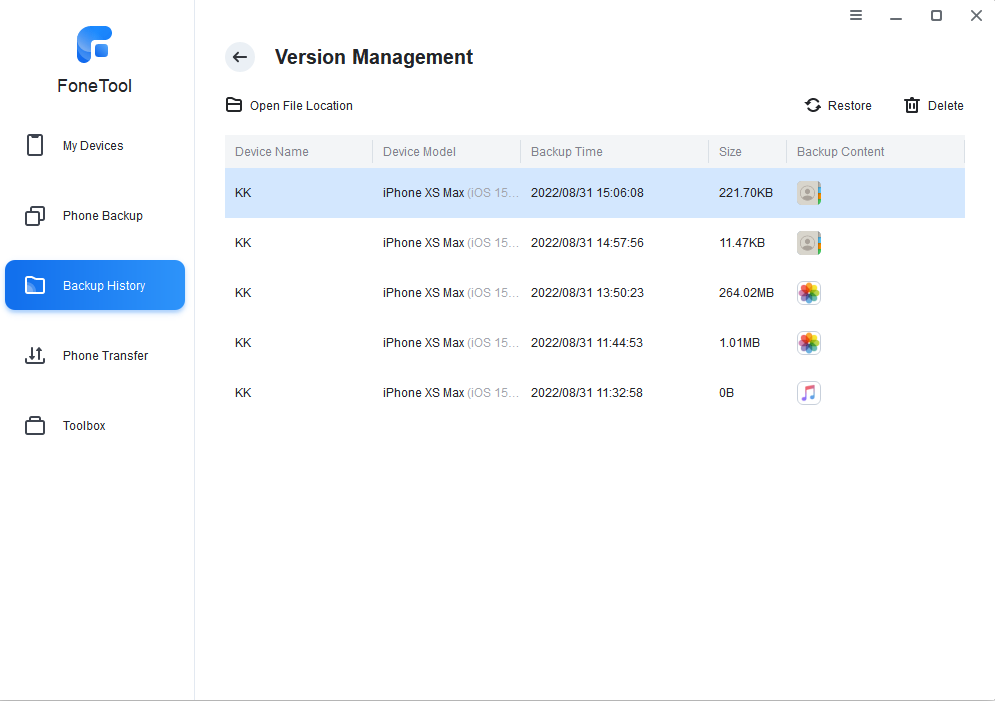Select backup time 2022/08/31 13:50:23
Screen dimensions: 995x701
[x=587, y=293]
